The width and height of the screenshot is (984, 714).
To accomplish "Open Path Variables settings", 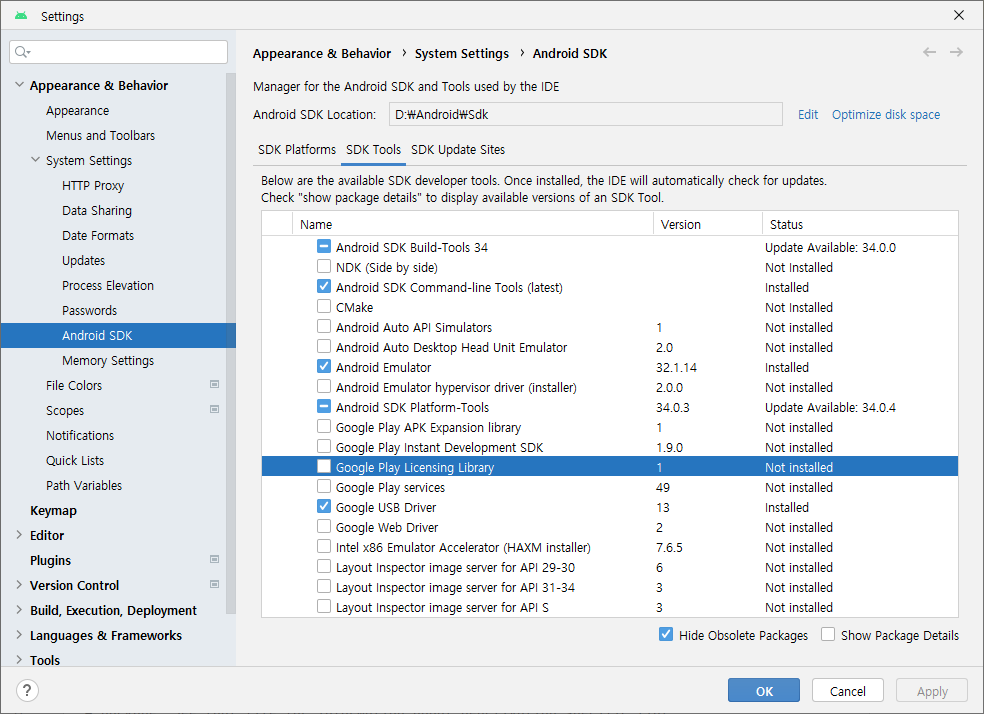I will pos(84,486).
